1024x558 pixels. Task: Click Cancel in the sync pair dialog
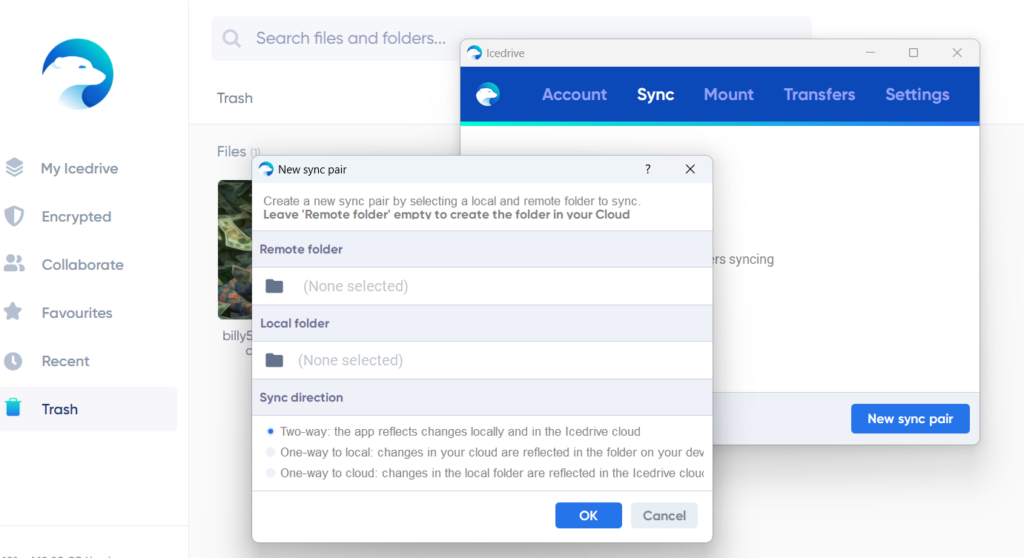pyautogui.click(x=664, y=516)
